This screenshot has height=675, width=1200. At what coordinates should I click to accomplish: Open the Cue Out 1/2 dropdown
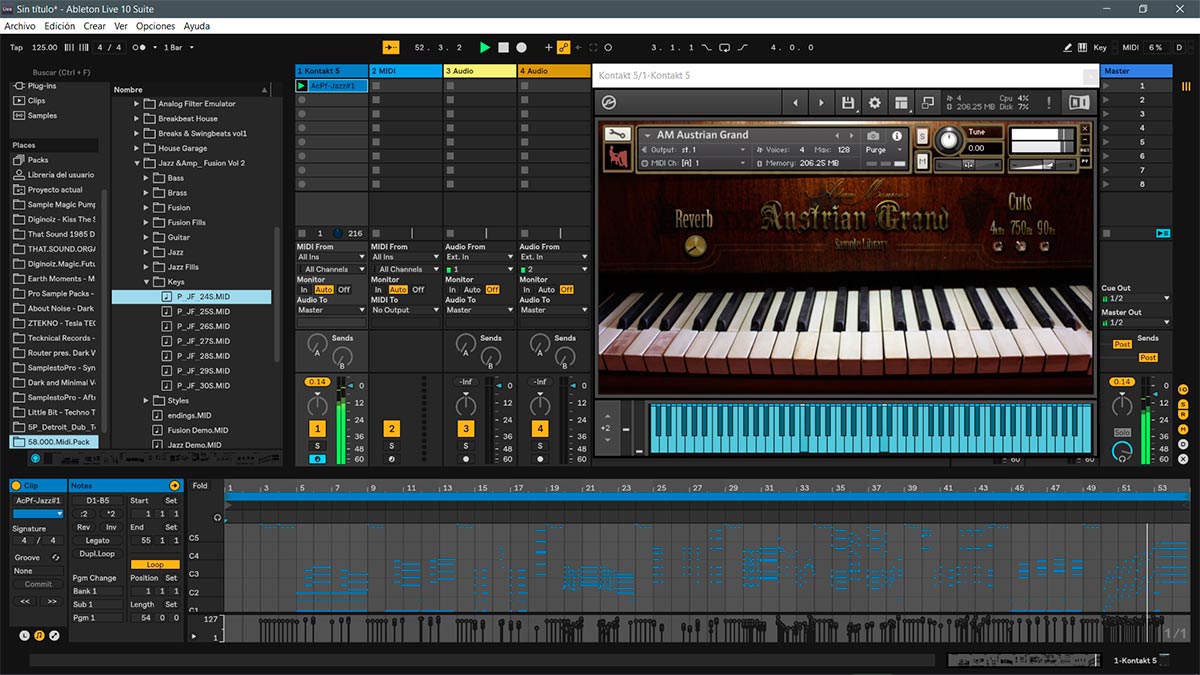1136,298
